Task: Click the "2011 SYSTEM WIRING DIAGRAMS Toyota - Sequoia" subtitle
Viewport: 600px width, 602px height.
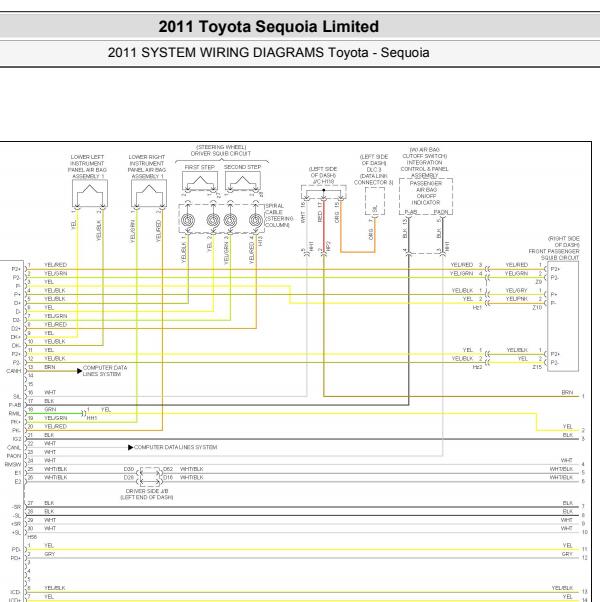Action: tap(268, 52)
